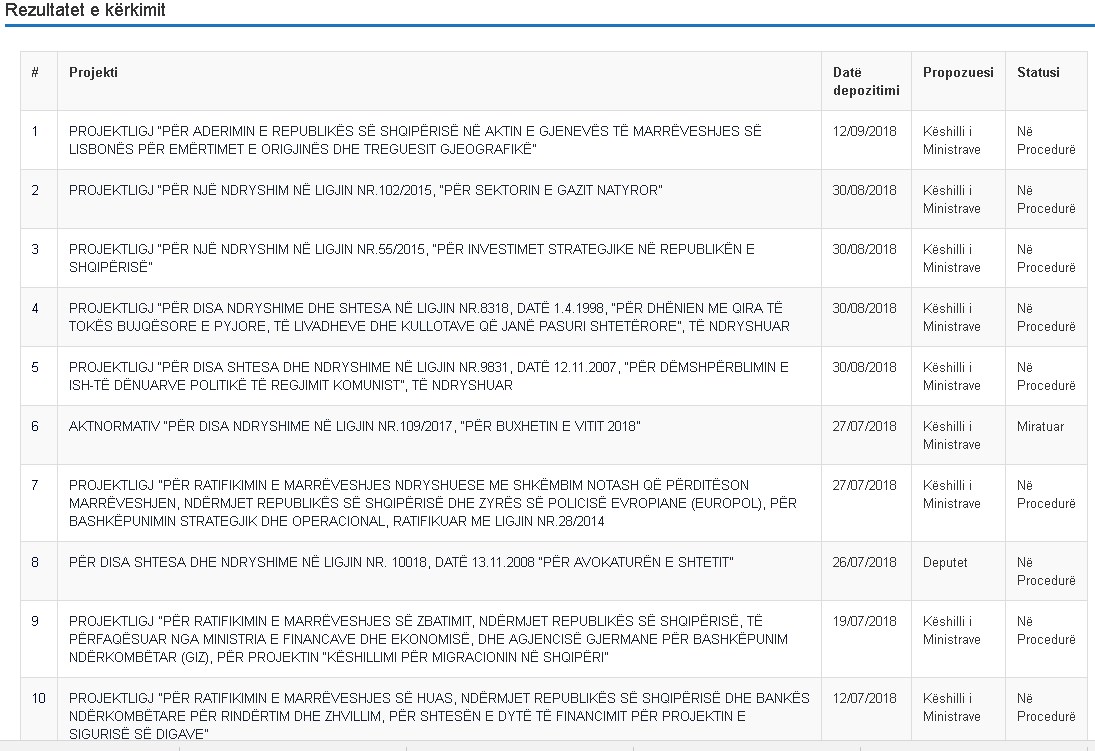The height and width of the screenshot is (751, 1095).
Task: Click the deposit date 12/09/2018
Action: tap(865, 131)
